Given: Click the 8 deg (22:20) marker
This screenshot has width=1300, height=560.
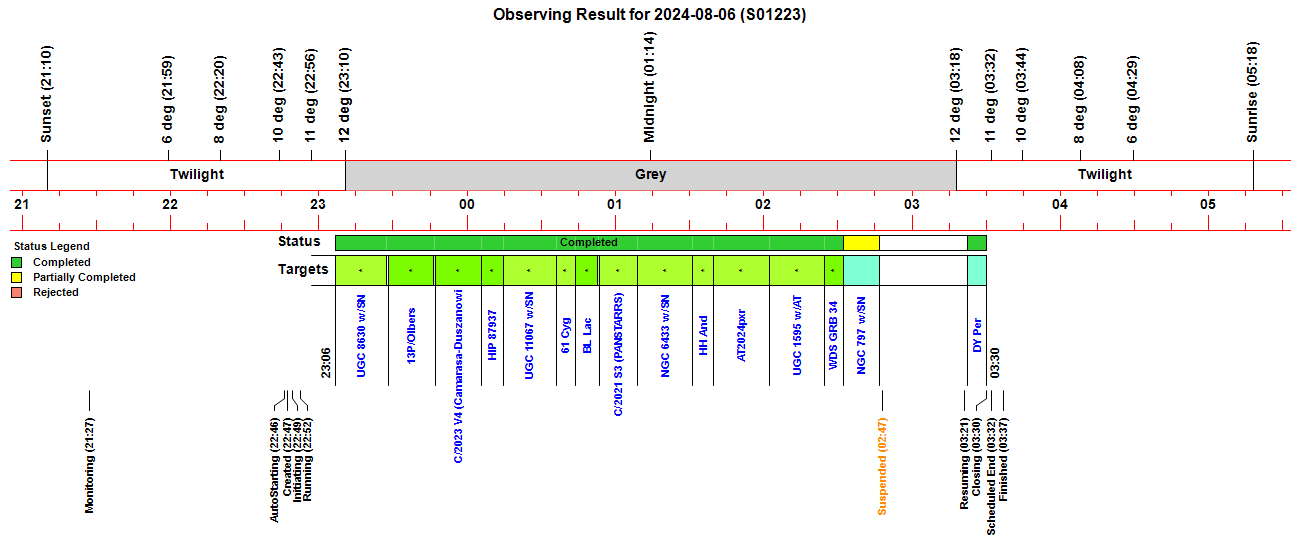Looking at the screenshot, I should tap(220, 100).
